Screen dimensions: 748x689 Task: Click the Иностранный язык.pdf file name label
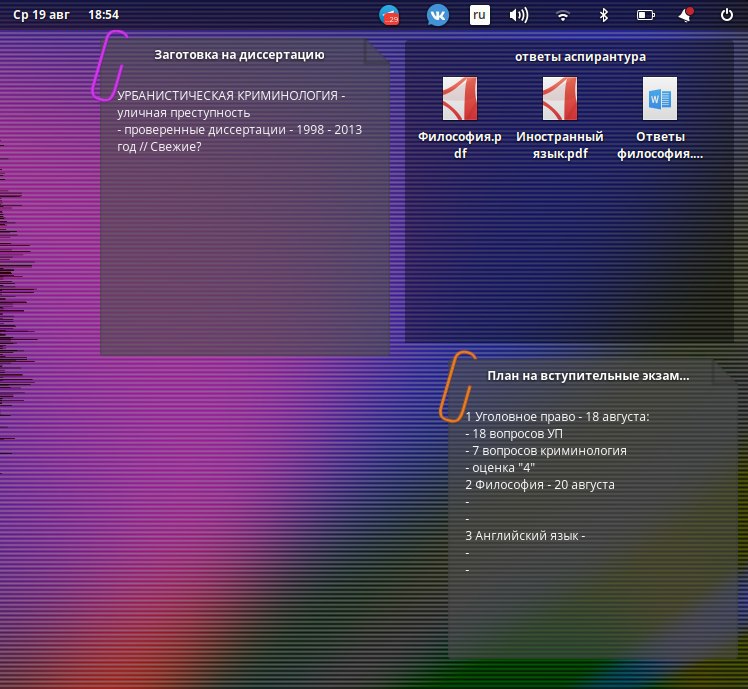(560, 145)
